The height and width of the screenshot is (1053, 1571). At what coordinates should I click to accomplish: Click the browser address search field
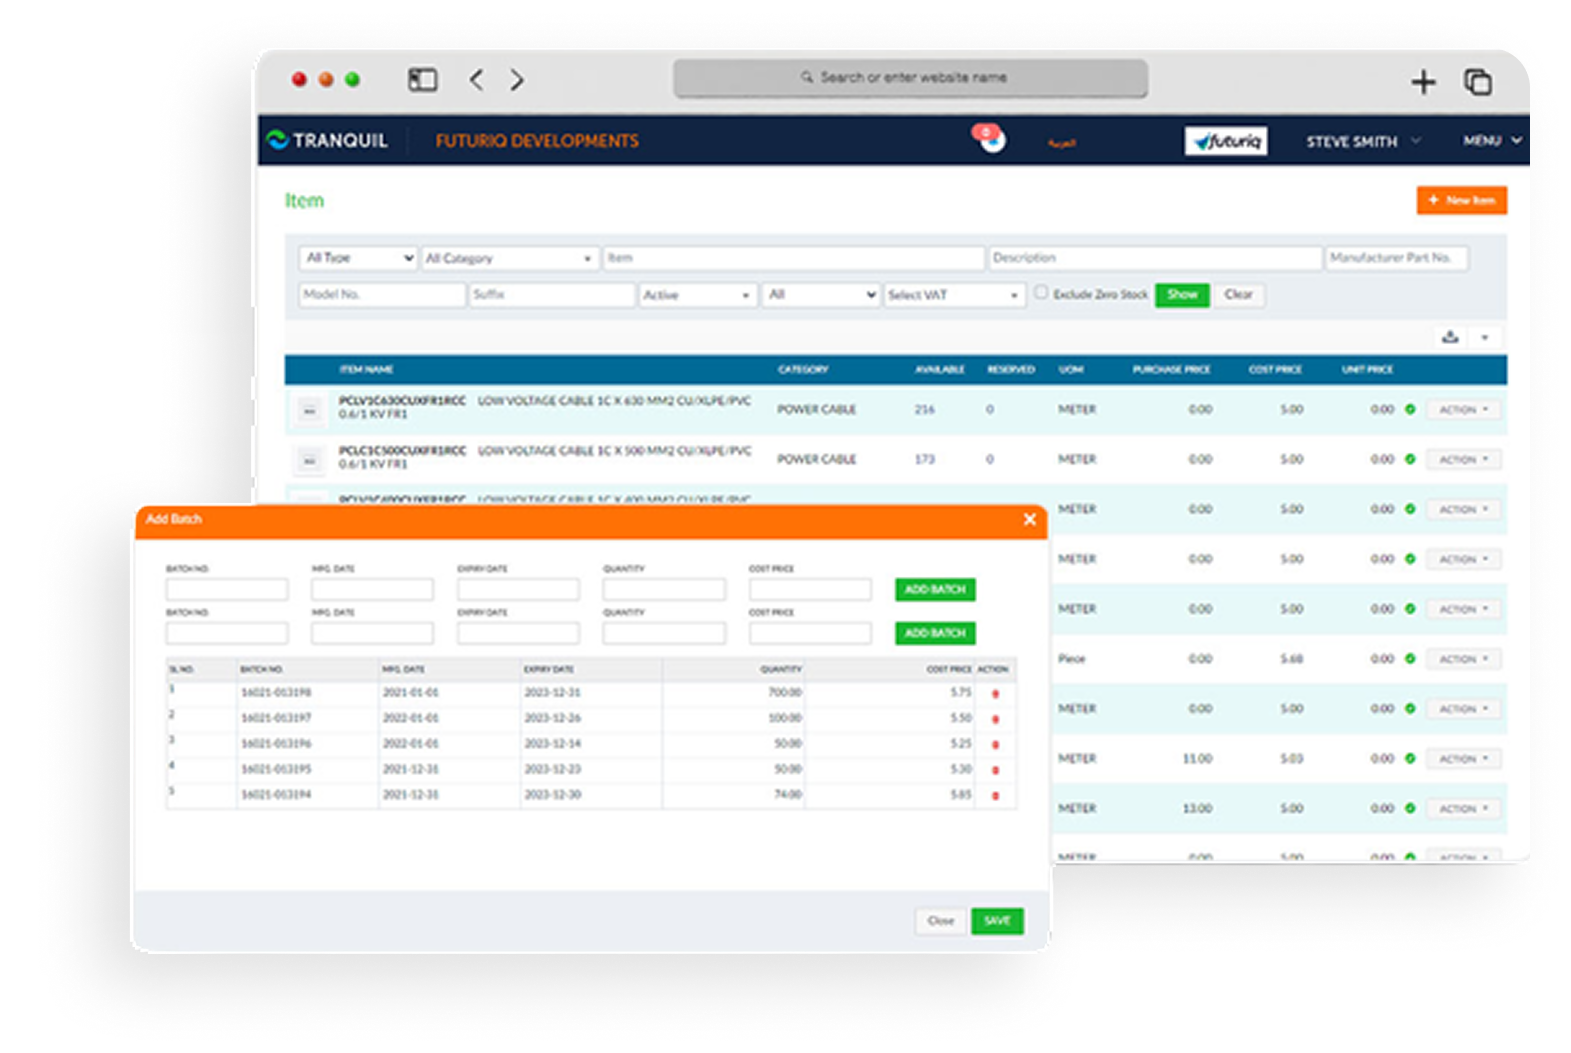point(910,78)
